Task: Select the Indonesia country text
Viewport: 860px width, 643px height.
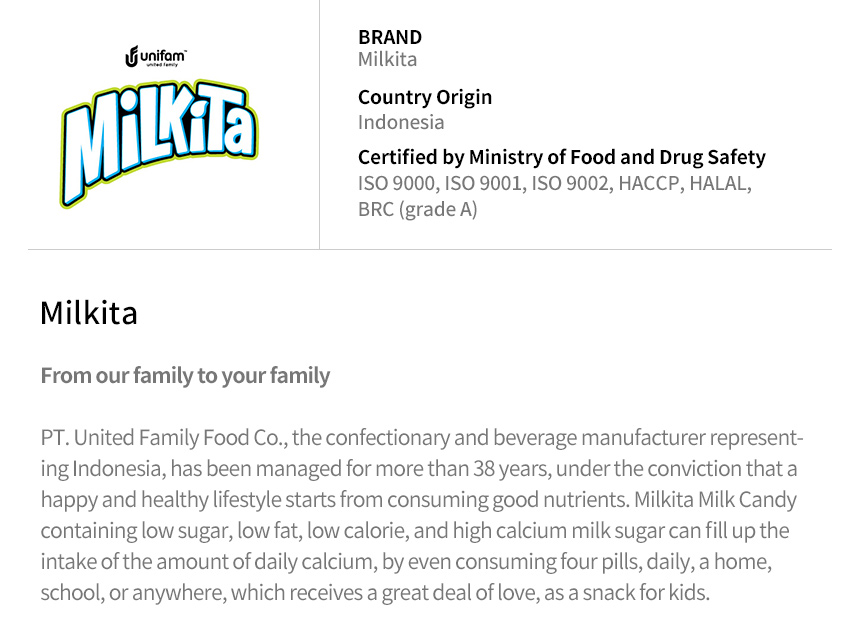Action: tap(401, 122)
